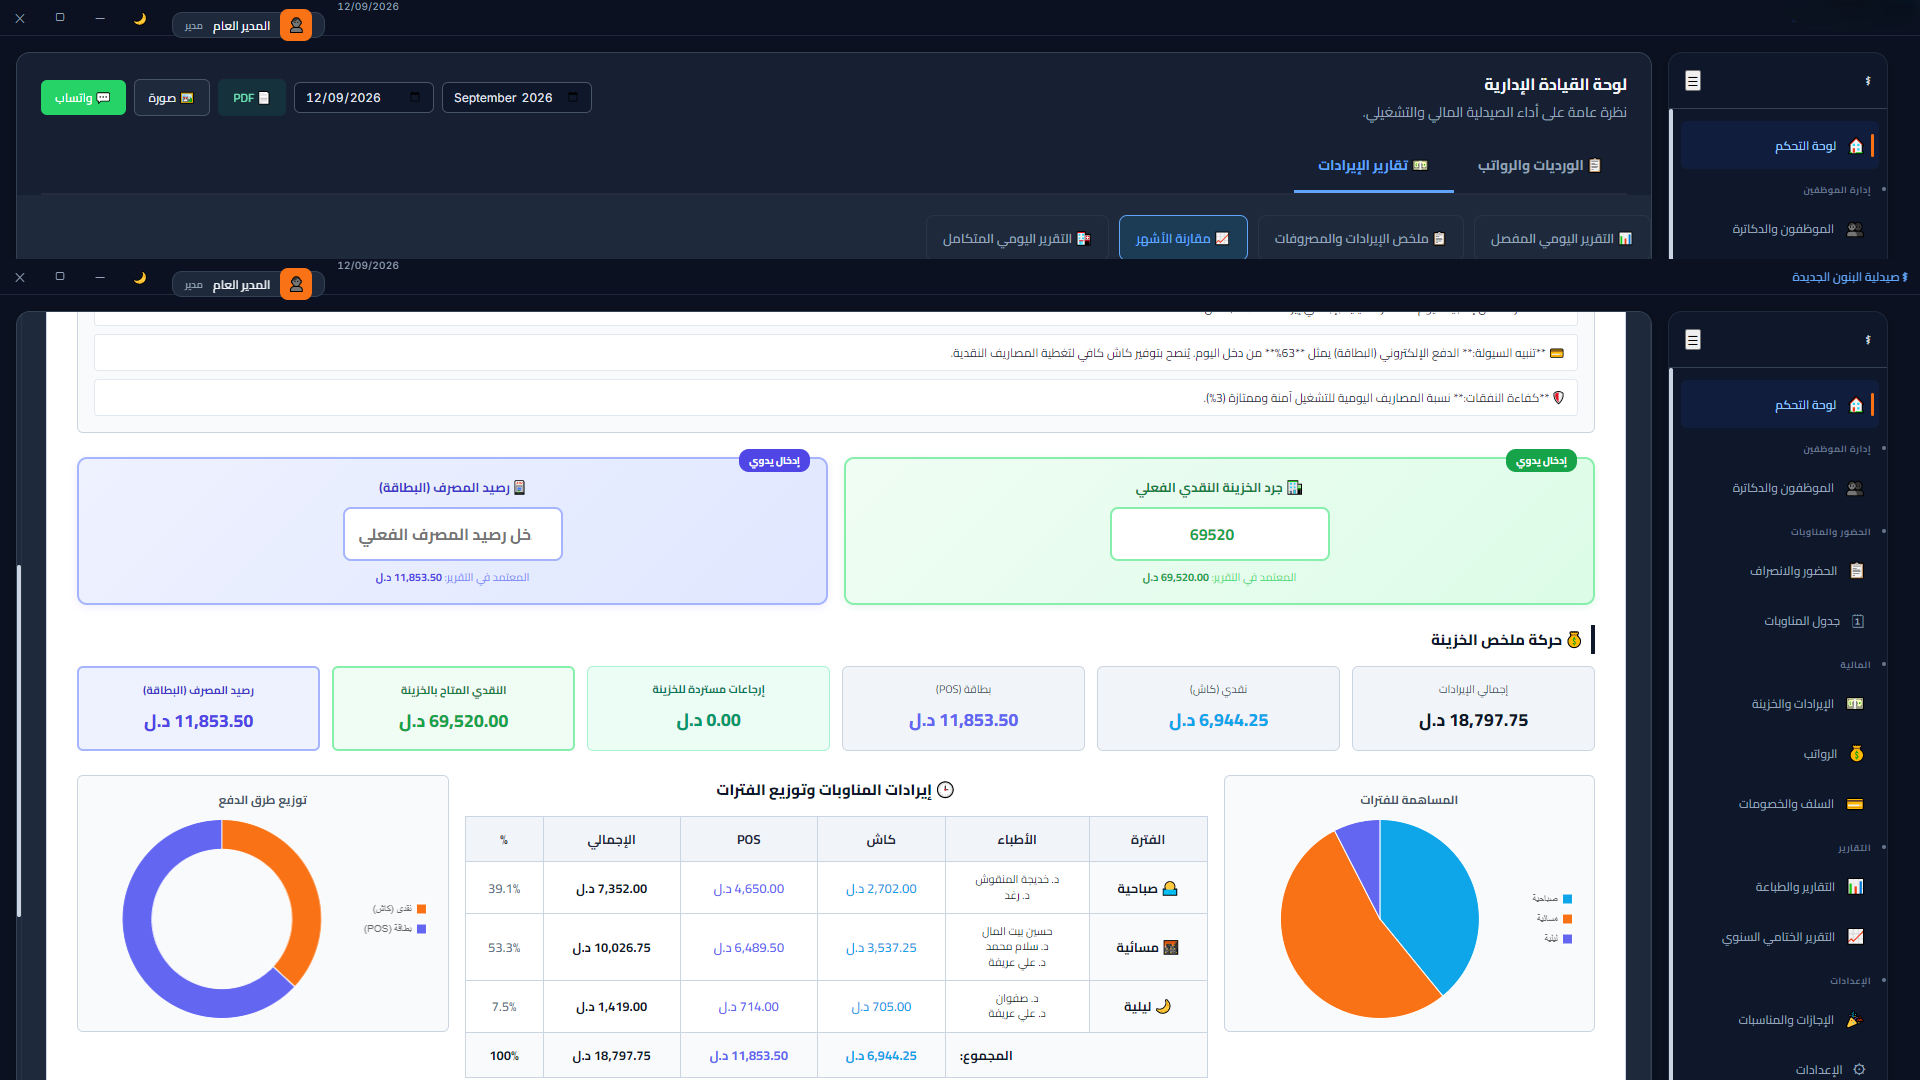Open التقرير الختامي السنوي icon
Image resolution: width=1920 pixels, height=1080 pixels.
click(x=1856, y=937)
